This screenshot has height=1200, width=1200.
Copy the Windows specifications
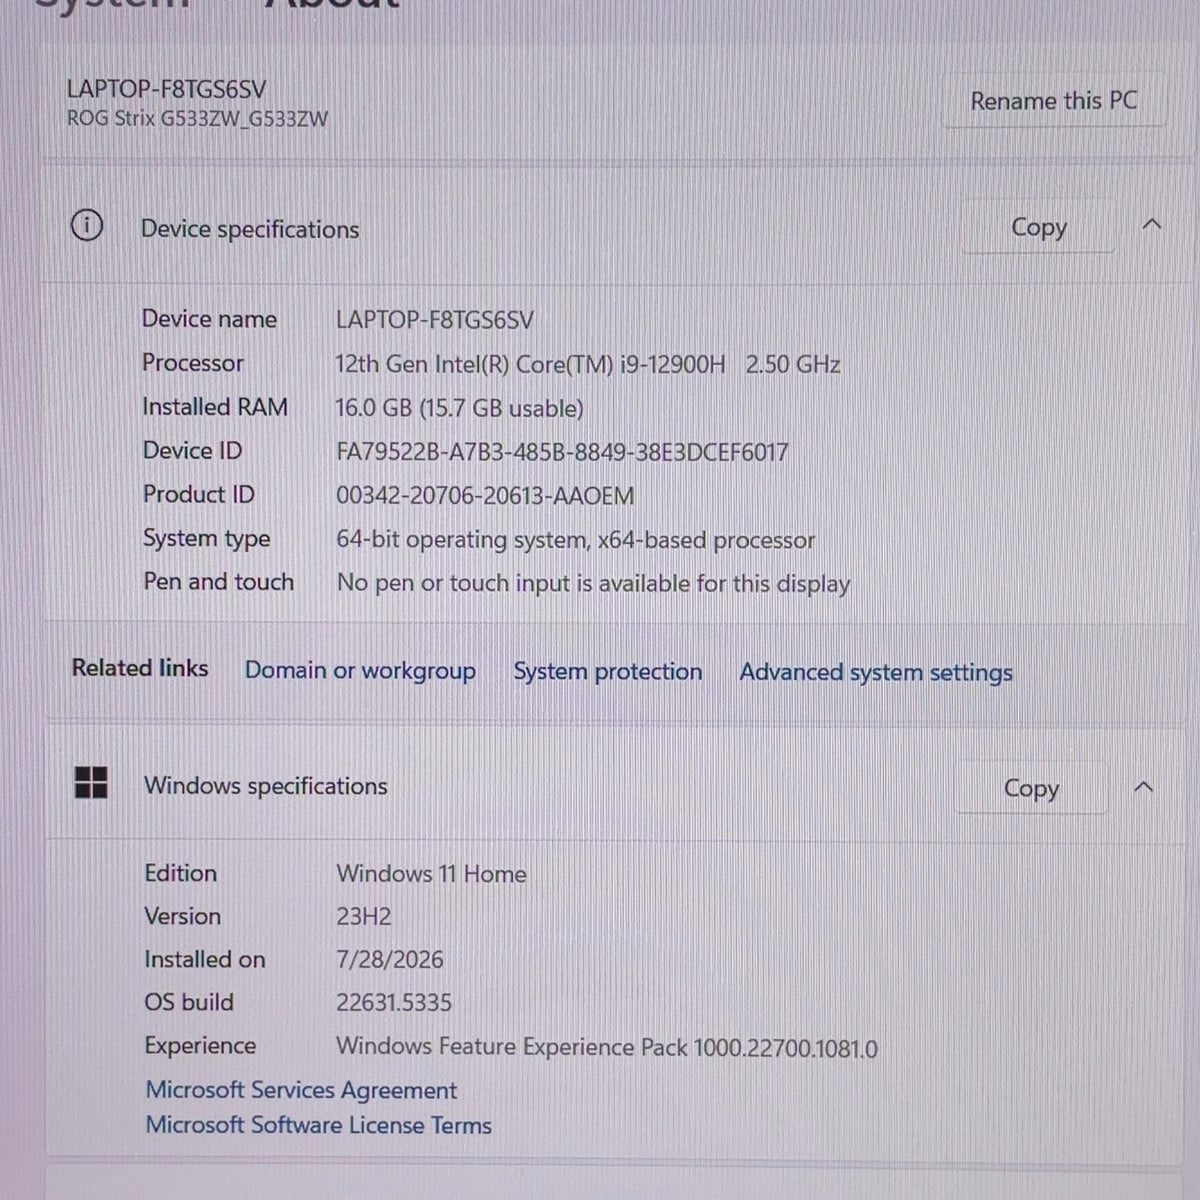pyautogui.click(x=1031, y=788)
